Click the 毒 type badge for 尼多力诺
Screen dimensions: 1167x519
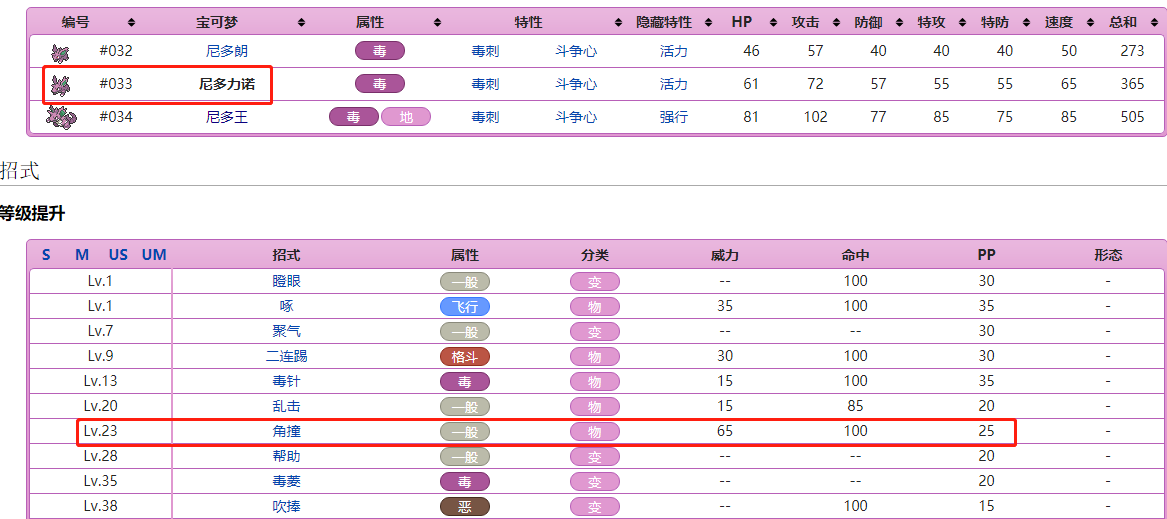point(380,84)
